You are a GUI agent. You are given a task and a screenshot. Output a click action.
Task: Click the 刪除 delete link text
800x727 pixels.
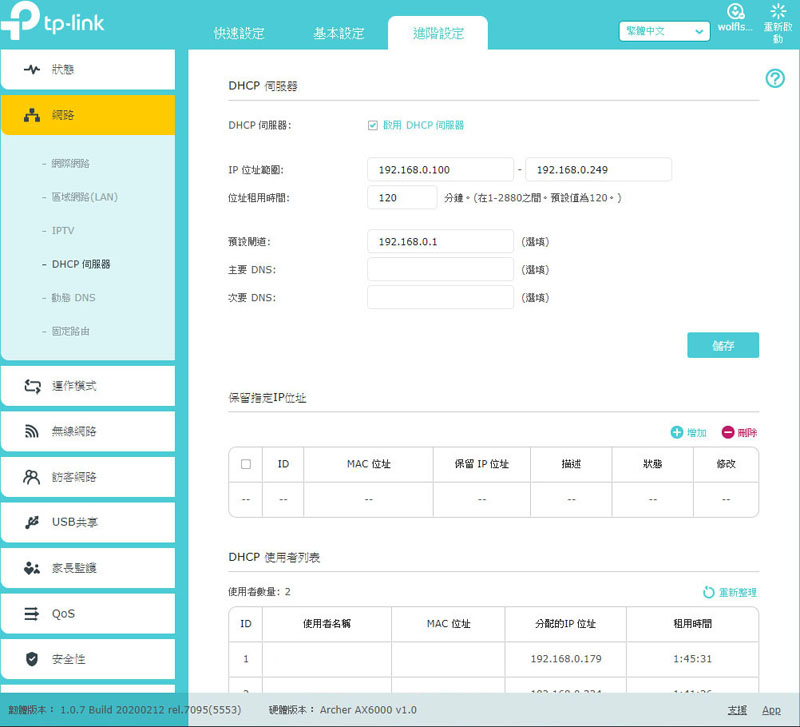(747, 433)
